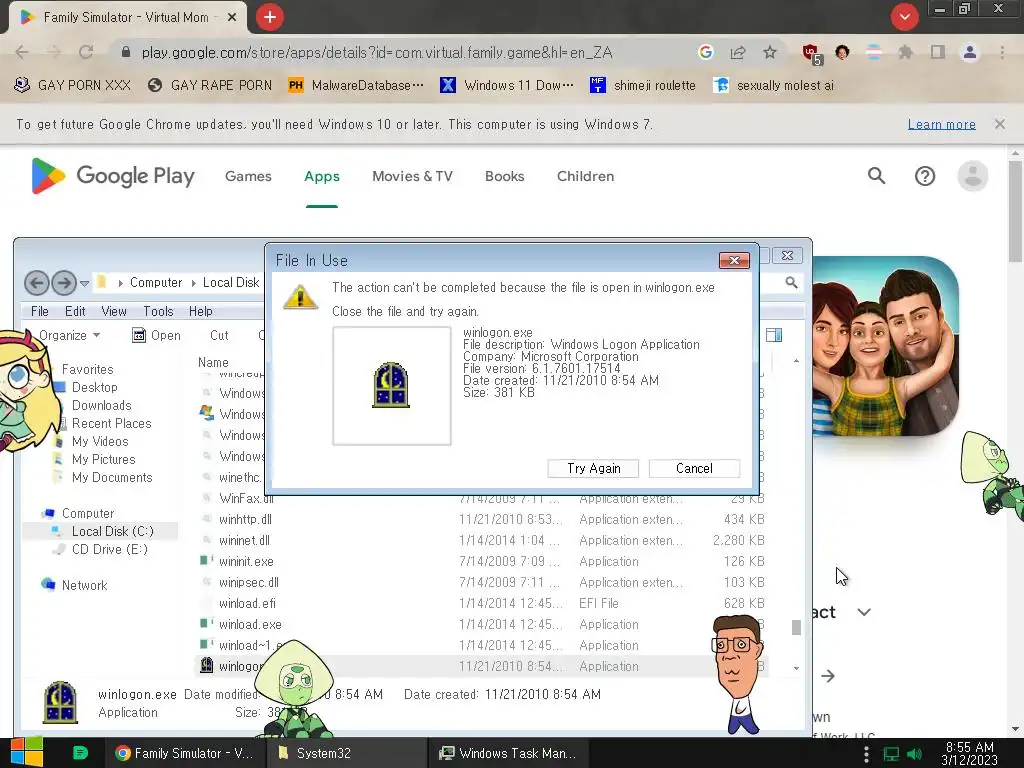Expand the Organize dropdown in Explorer
Screen dimensions: 1024x768
[69, 335]
